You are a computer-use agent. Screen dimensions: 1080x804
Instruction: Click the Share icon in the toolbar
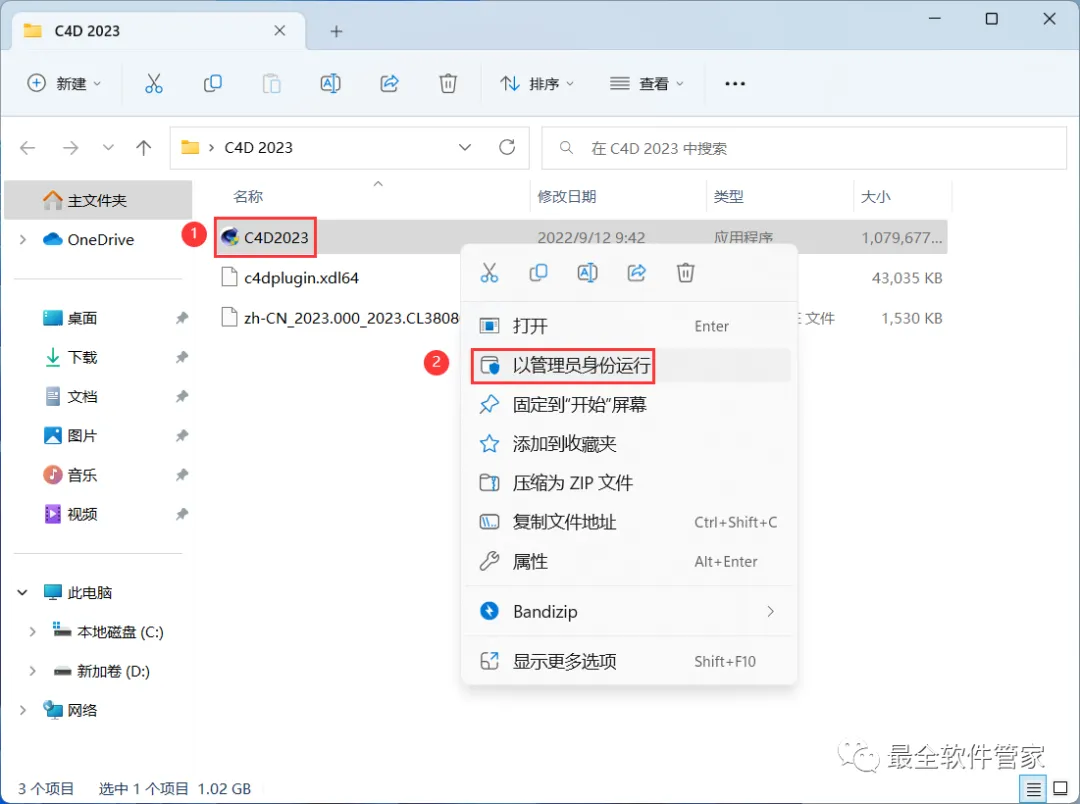390,83
